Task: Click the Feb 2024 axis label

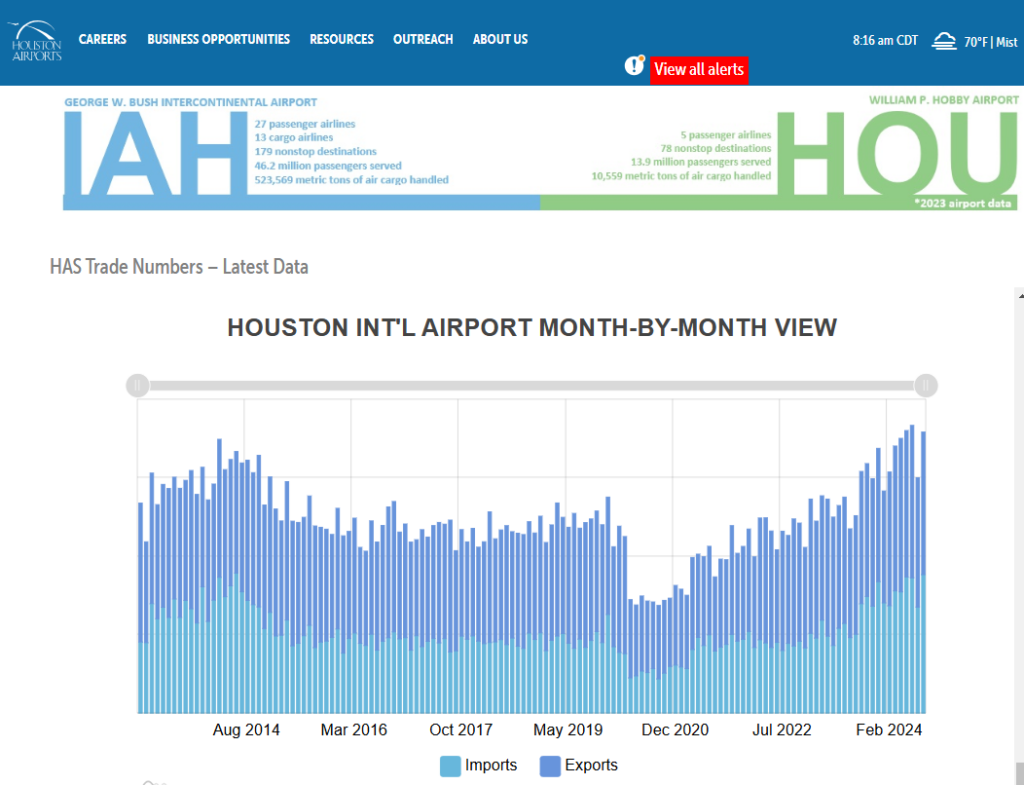Action: coord(889,729)
